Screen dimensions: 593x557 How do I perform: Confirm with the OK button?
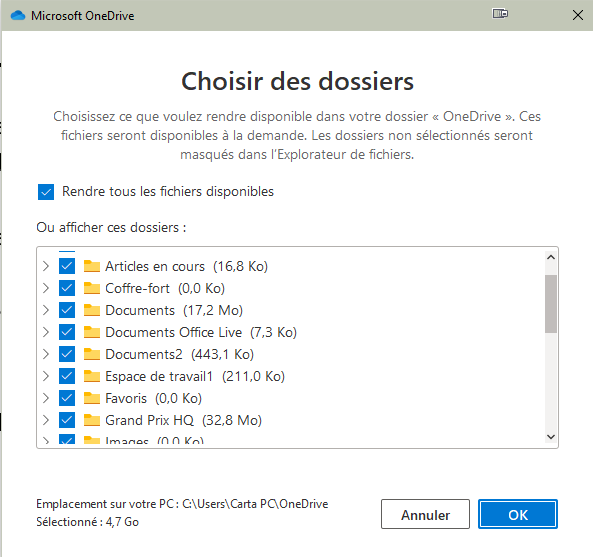[x=518, y=514]
